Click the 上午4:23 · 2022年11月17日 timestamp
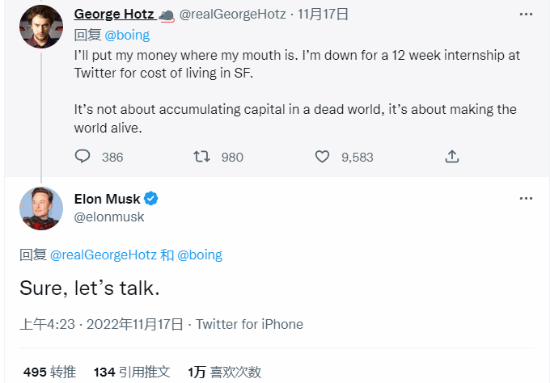550x383 pixels. [101, 324]
